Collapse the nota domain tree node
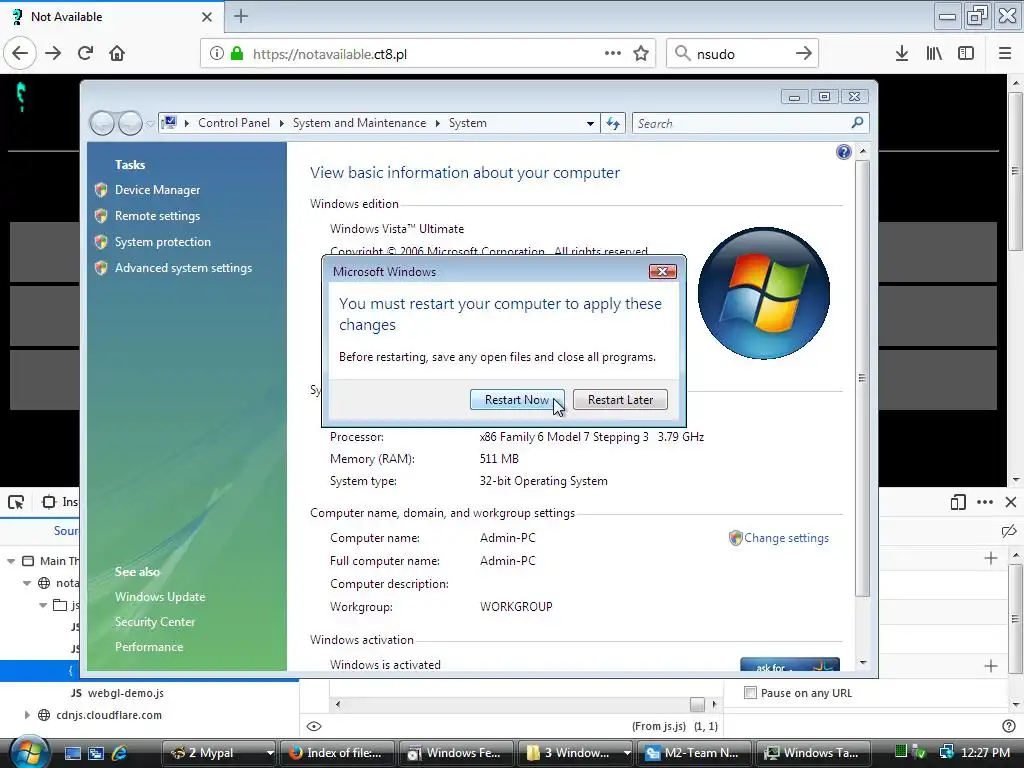This screenshot has width=1024, height=768. (27, 583)
